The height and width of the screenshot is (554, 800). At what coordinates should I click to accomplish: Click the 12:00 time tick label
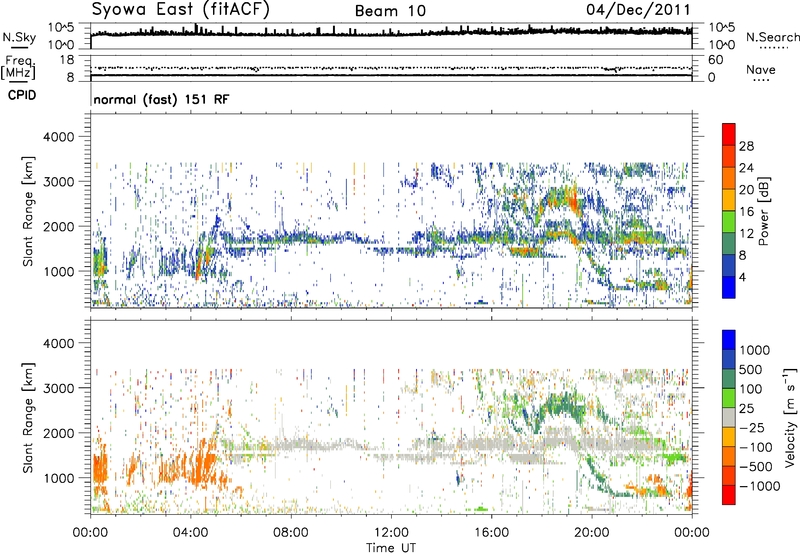(x=391, y=533)
